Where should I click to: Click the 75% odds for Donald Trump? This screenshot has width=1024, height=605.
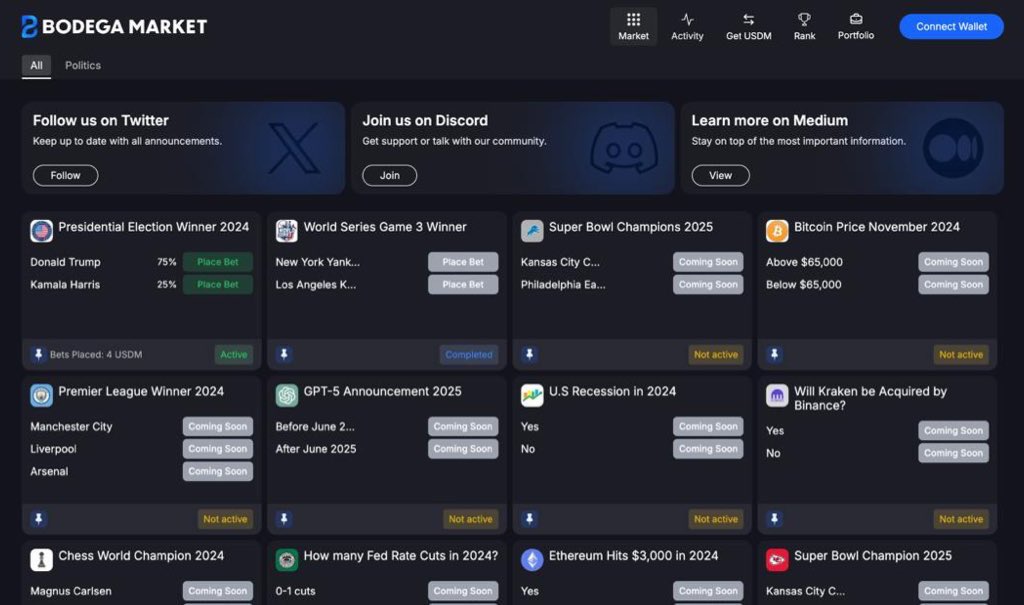167,262
